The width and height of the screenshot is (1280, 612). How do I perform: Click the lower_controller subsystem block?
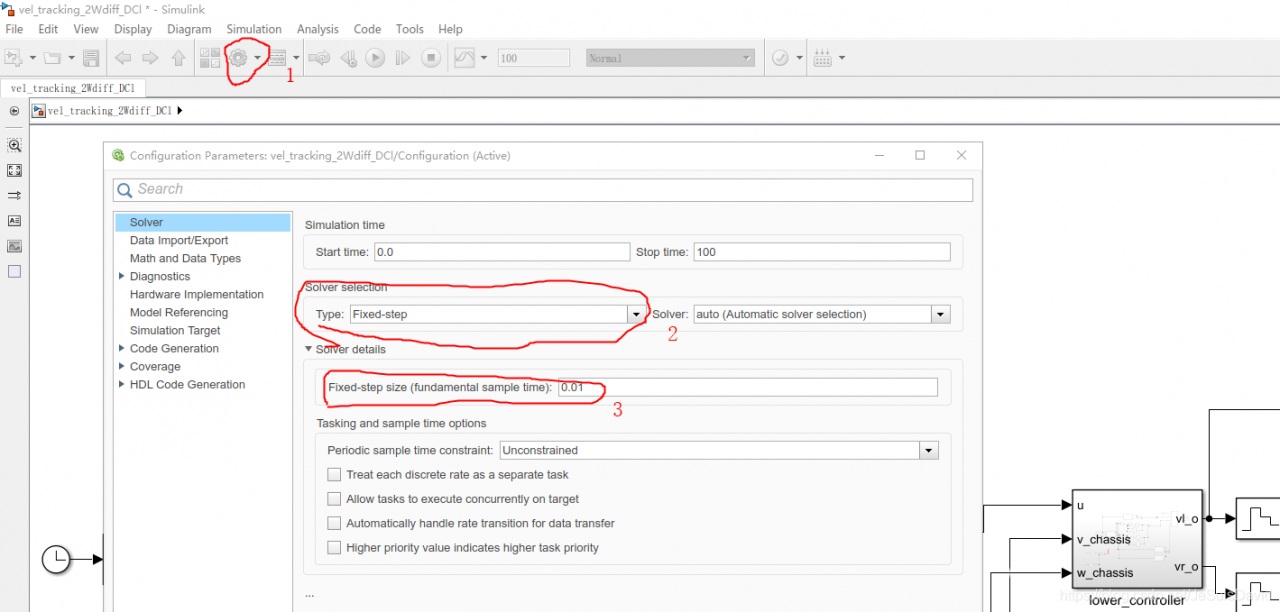click(1137, 540)
